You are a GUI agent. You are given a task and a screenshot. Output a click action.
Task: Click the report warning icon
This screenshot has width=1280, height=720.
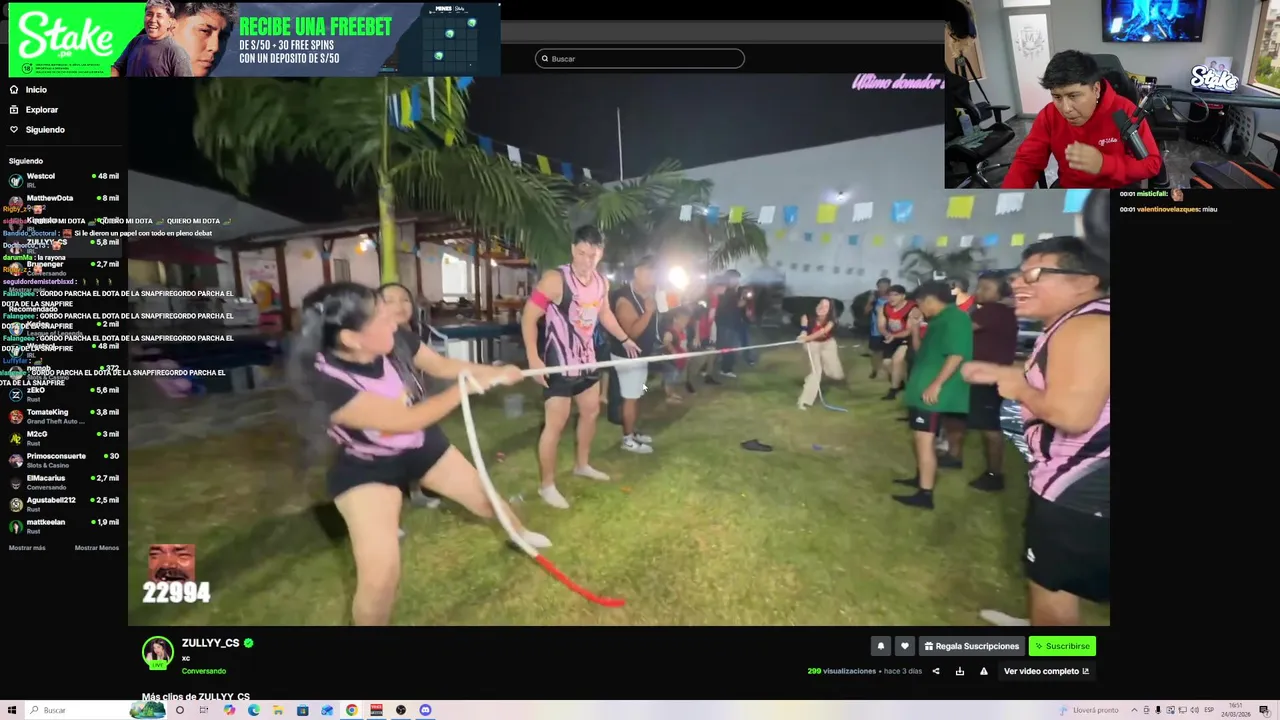(x=984, y=671)
